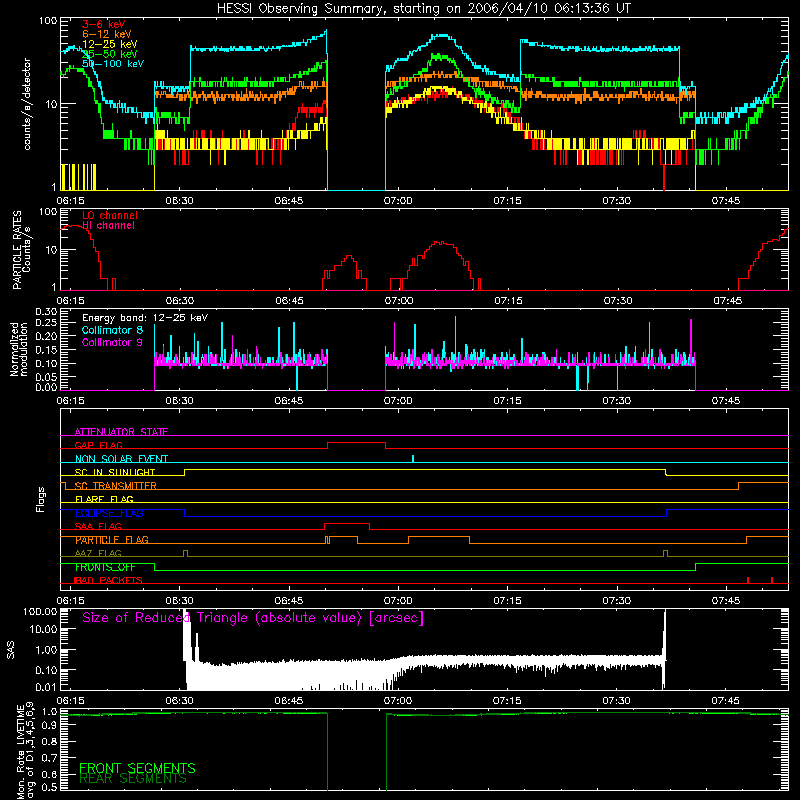Select the HI channel legend label
Image resolution: width=800 pixels, height=800 pixels.
[108, 226]
